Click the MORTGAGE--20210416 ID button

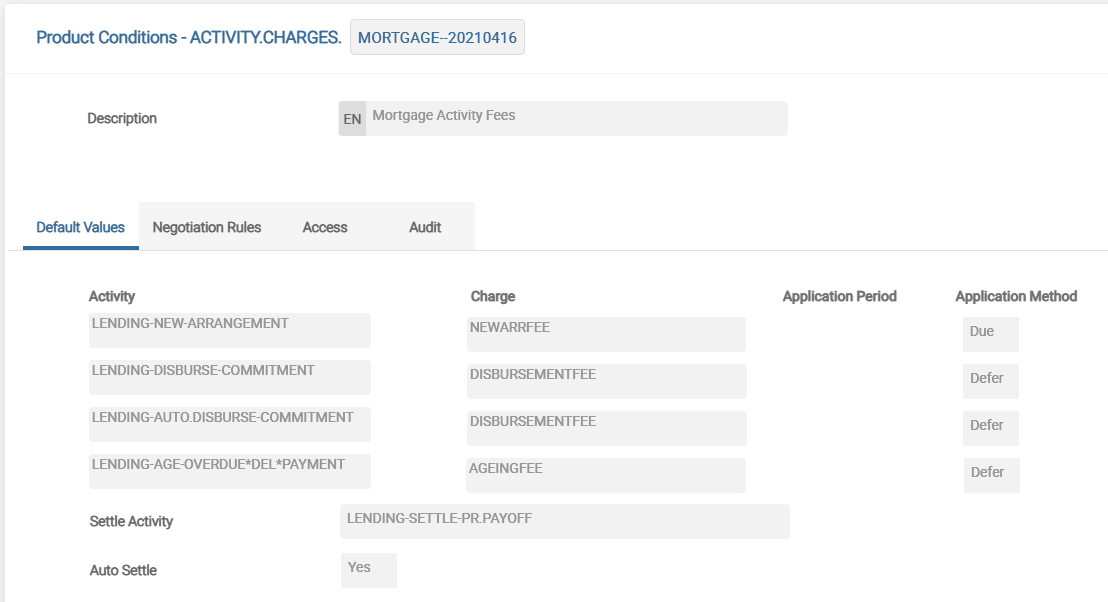(x=437, y=38)
